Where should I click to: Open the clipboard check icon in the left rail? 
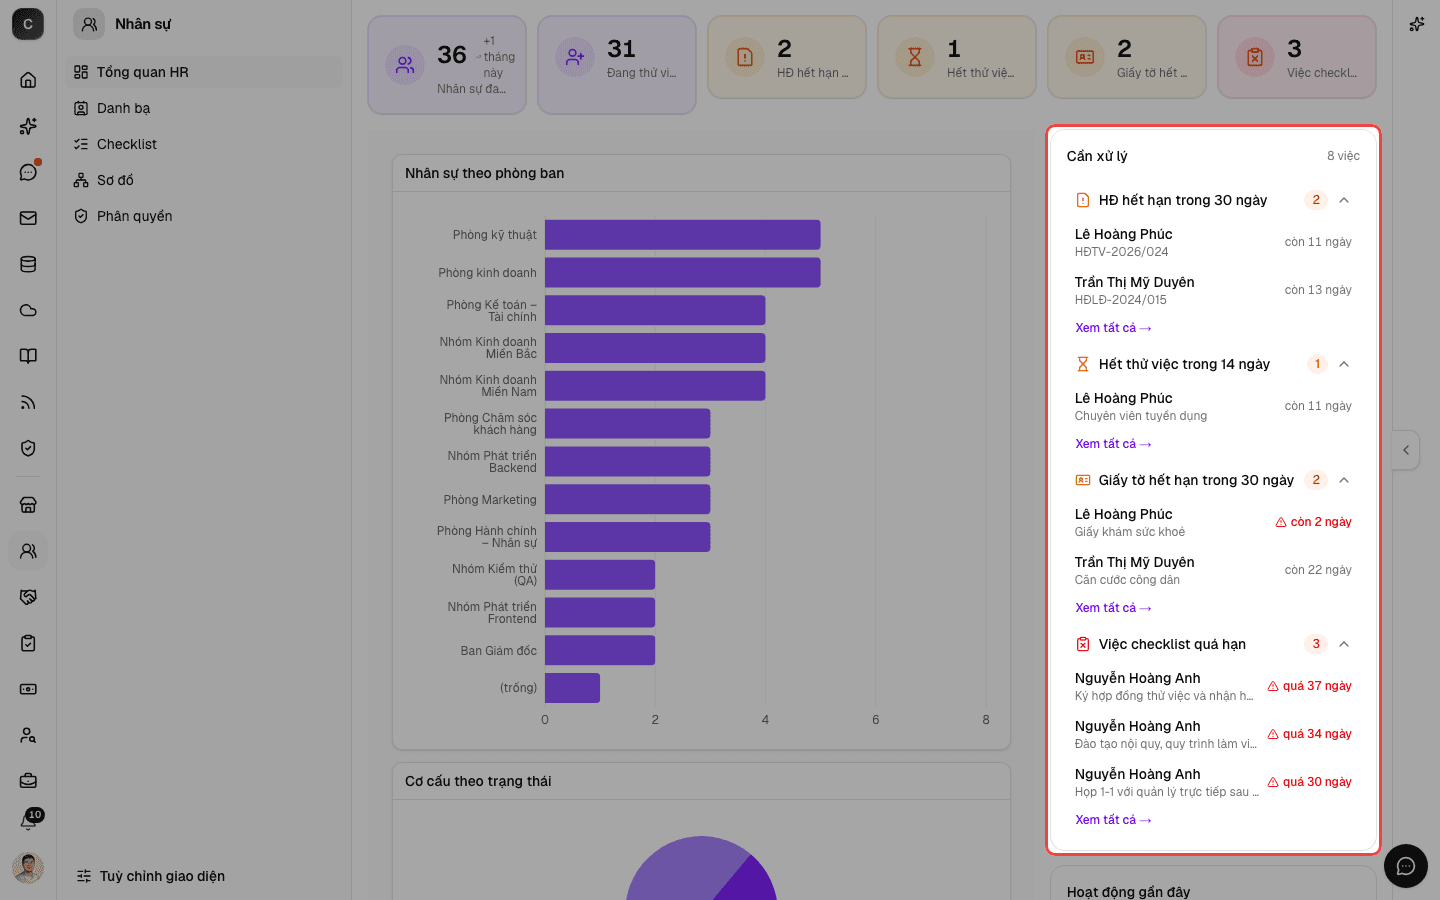tap(28, 643)
